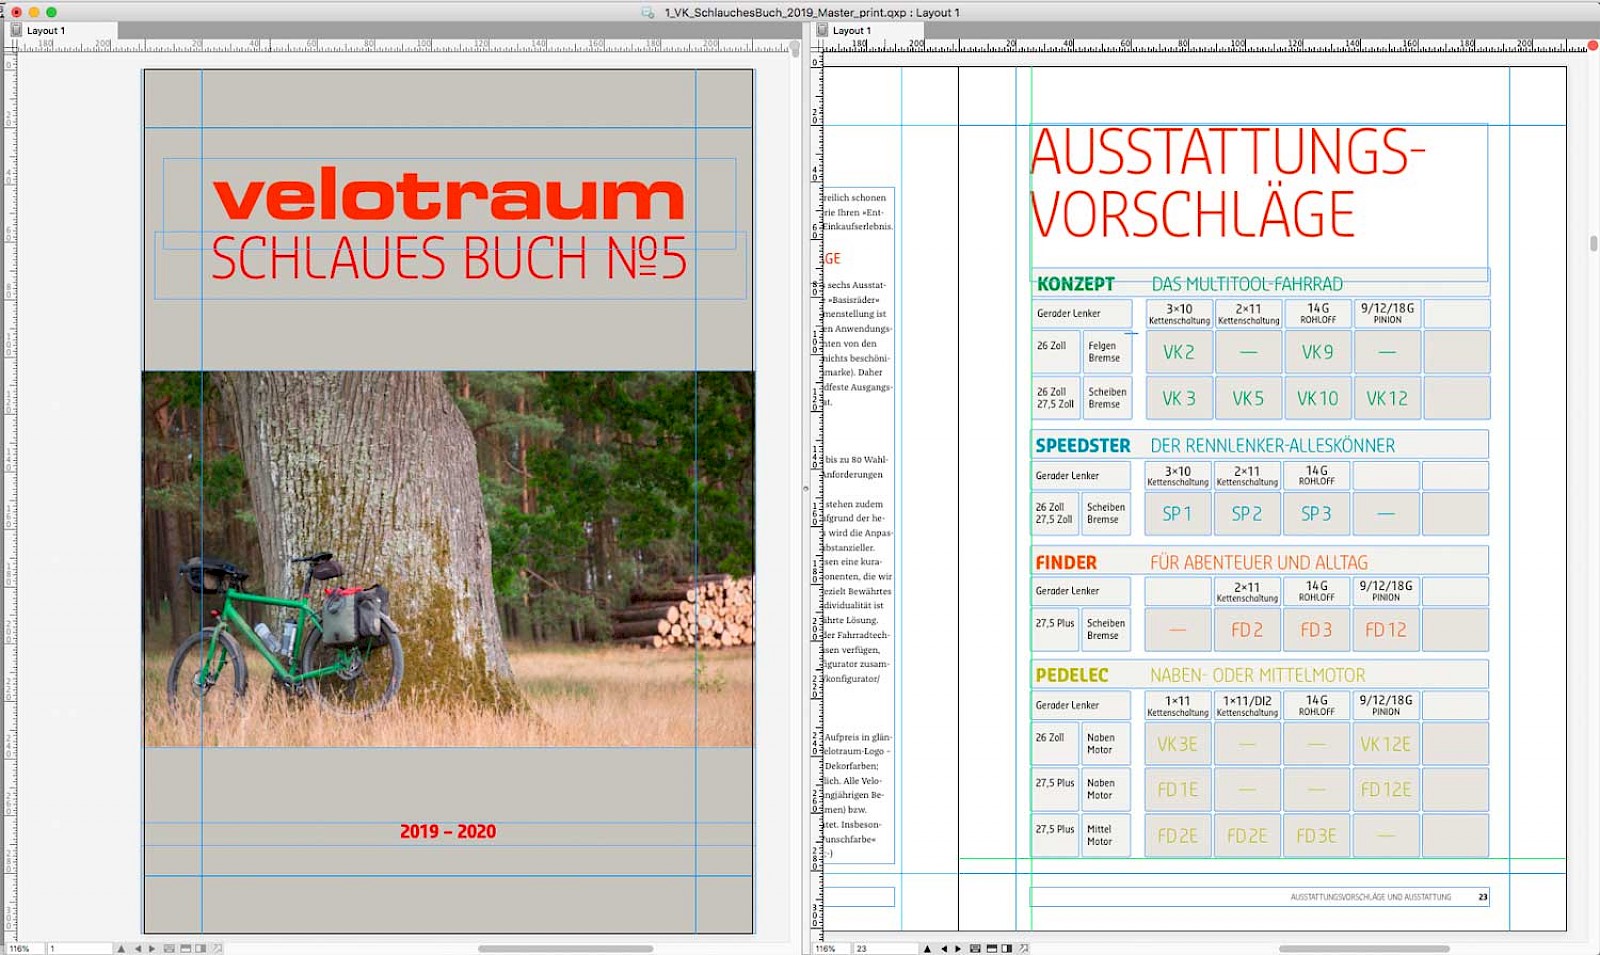Click next page arrow in left pane
Screen dimensions: 1600x955
152,948
